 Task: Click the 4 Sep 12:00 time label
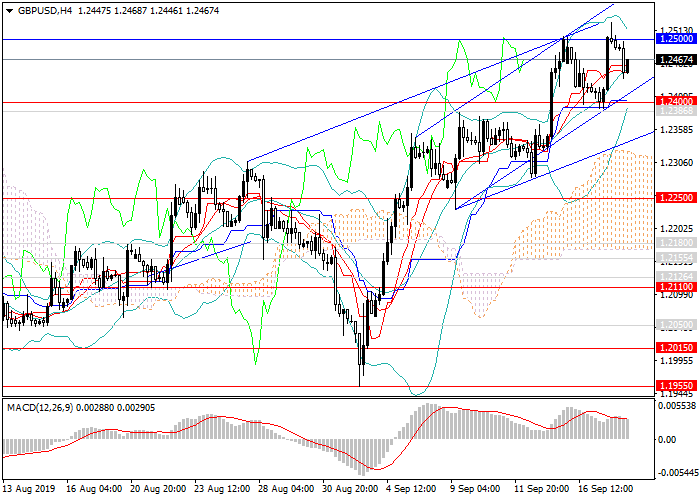[412, 490]
